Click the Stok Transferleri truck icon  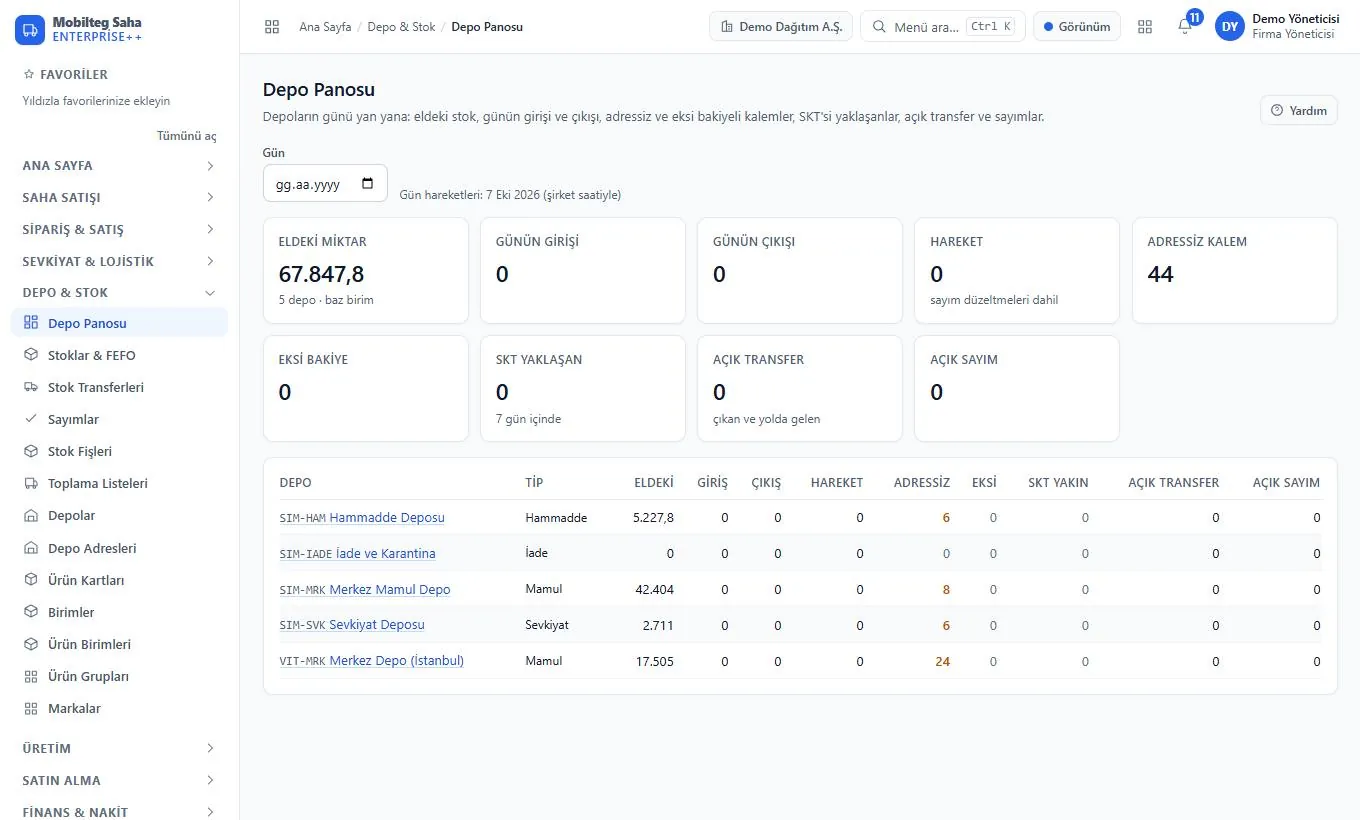coord(30,387)
